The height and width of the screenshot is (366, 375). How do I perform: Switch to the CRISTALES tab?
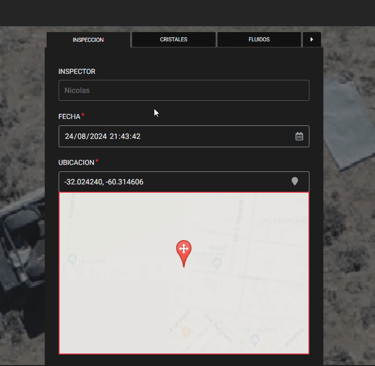pyautogui.click(x=173, y=39)
